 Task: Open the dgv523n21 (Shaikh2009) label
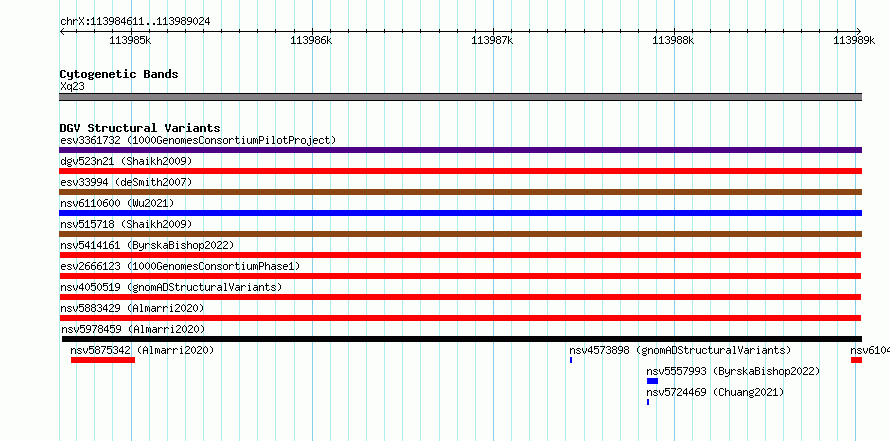click(126, 161)
